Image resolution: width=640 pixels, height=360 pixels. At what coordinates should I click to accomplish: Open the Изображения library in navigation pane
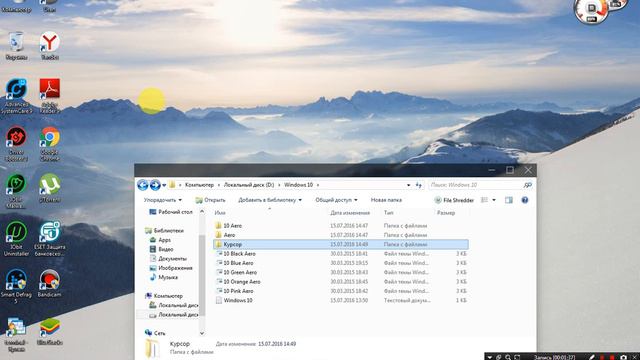coord(171,268)
